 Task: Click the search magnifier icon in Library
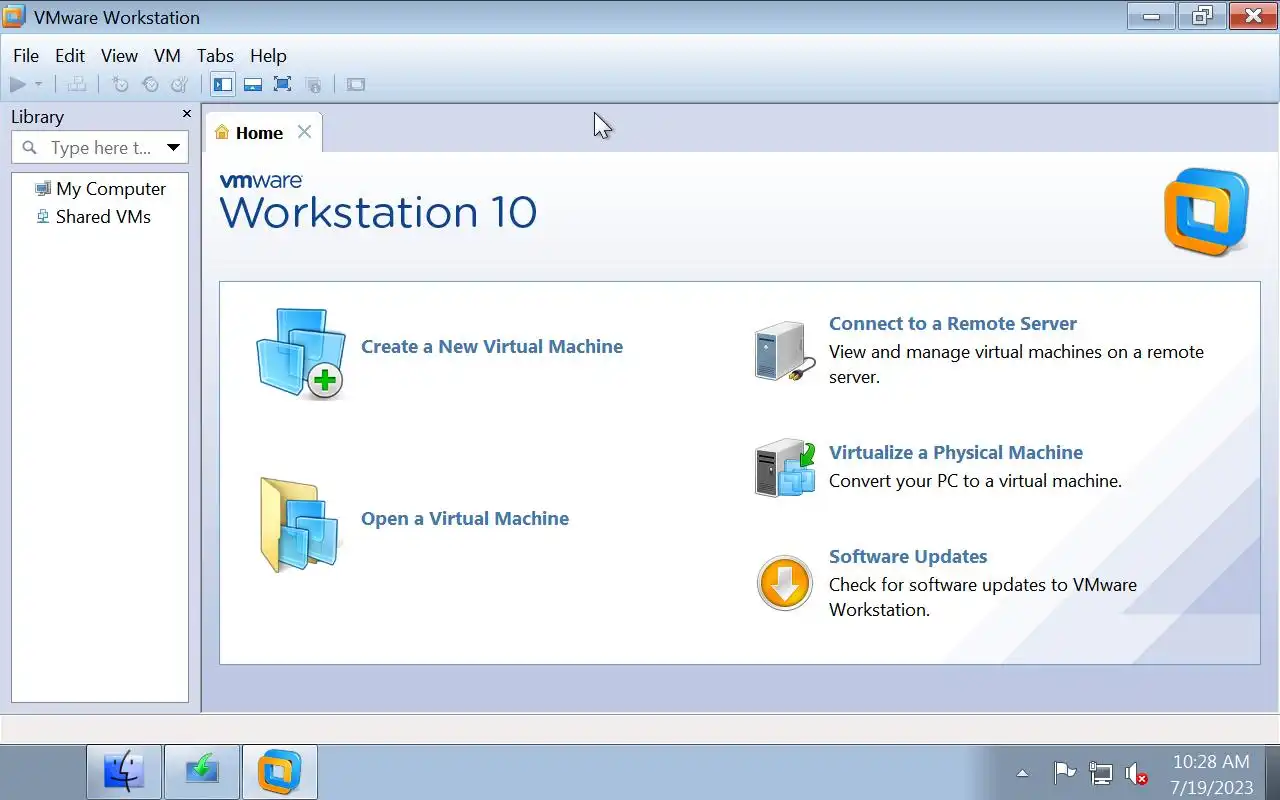pos(30,148)
